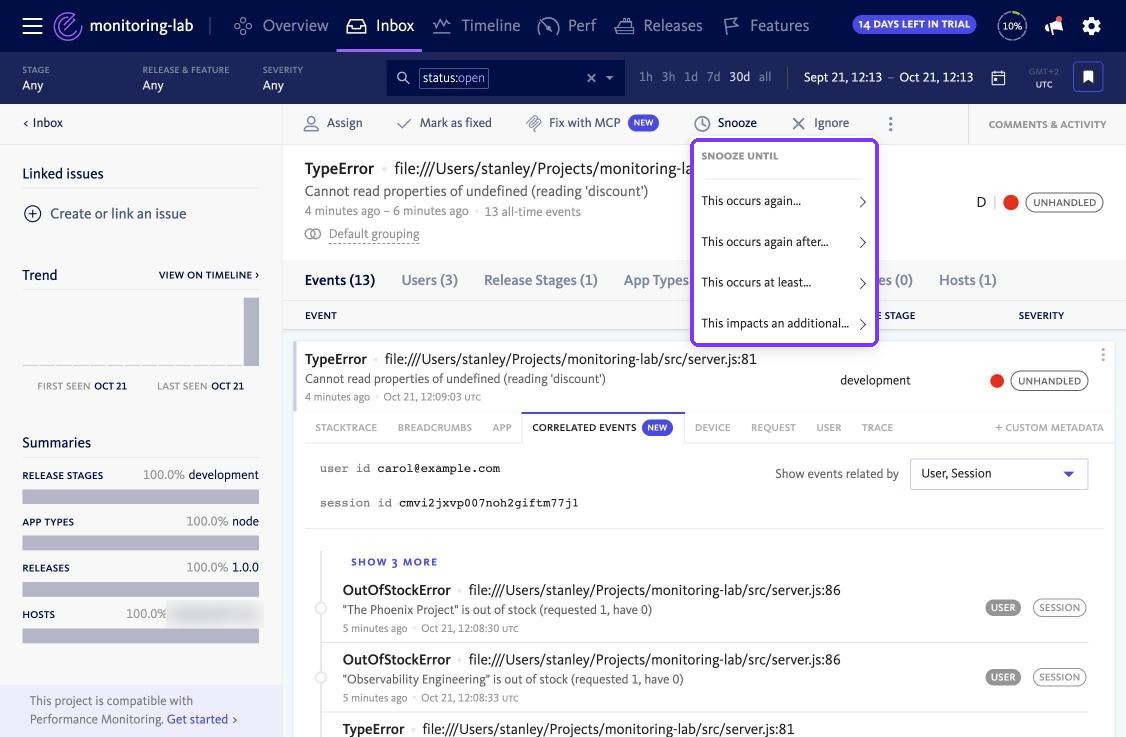The height and width of the screenshot is (737, 1126).
Task: Select the Events (13) tab
Action: (x=340, y=280)
